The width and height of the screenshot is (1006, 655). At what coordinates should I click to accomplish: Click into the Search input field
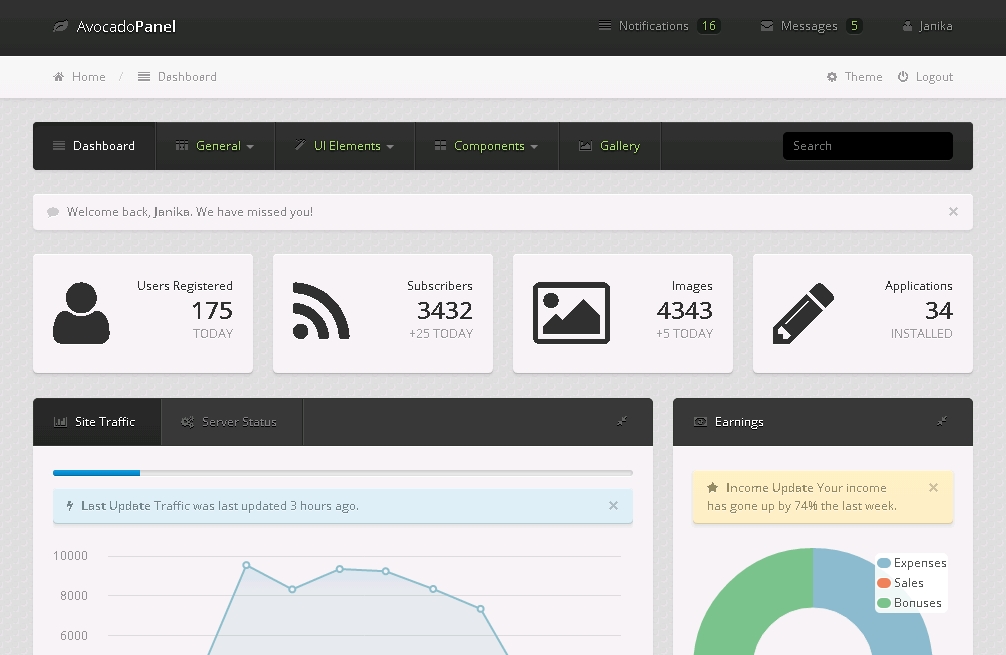pos(867,146)
